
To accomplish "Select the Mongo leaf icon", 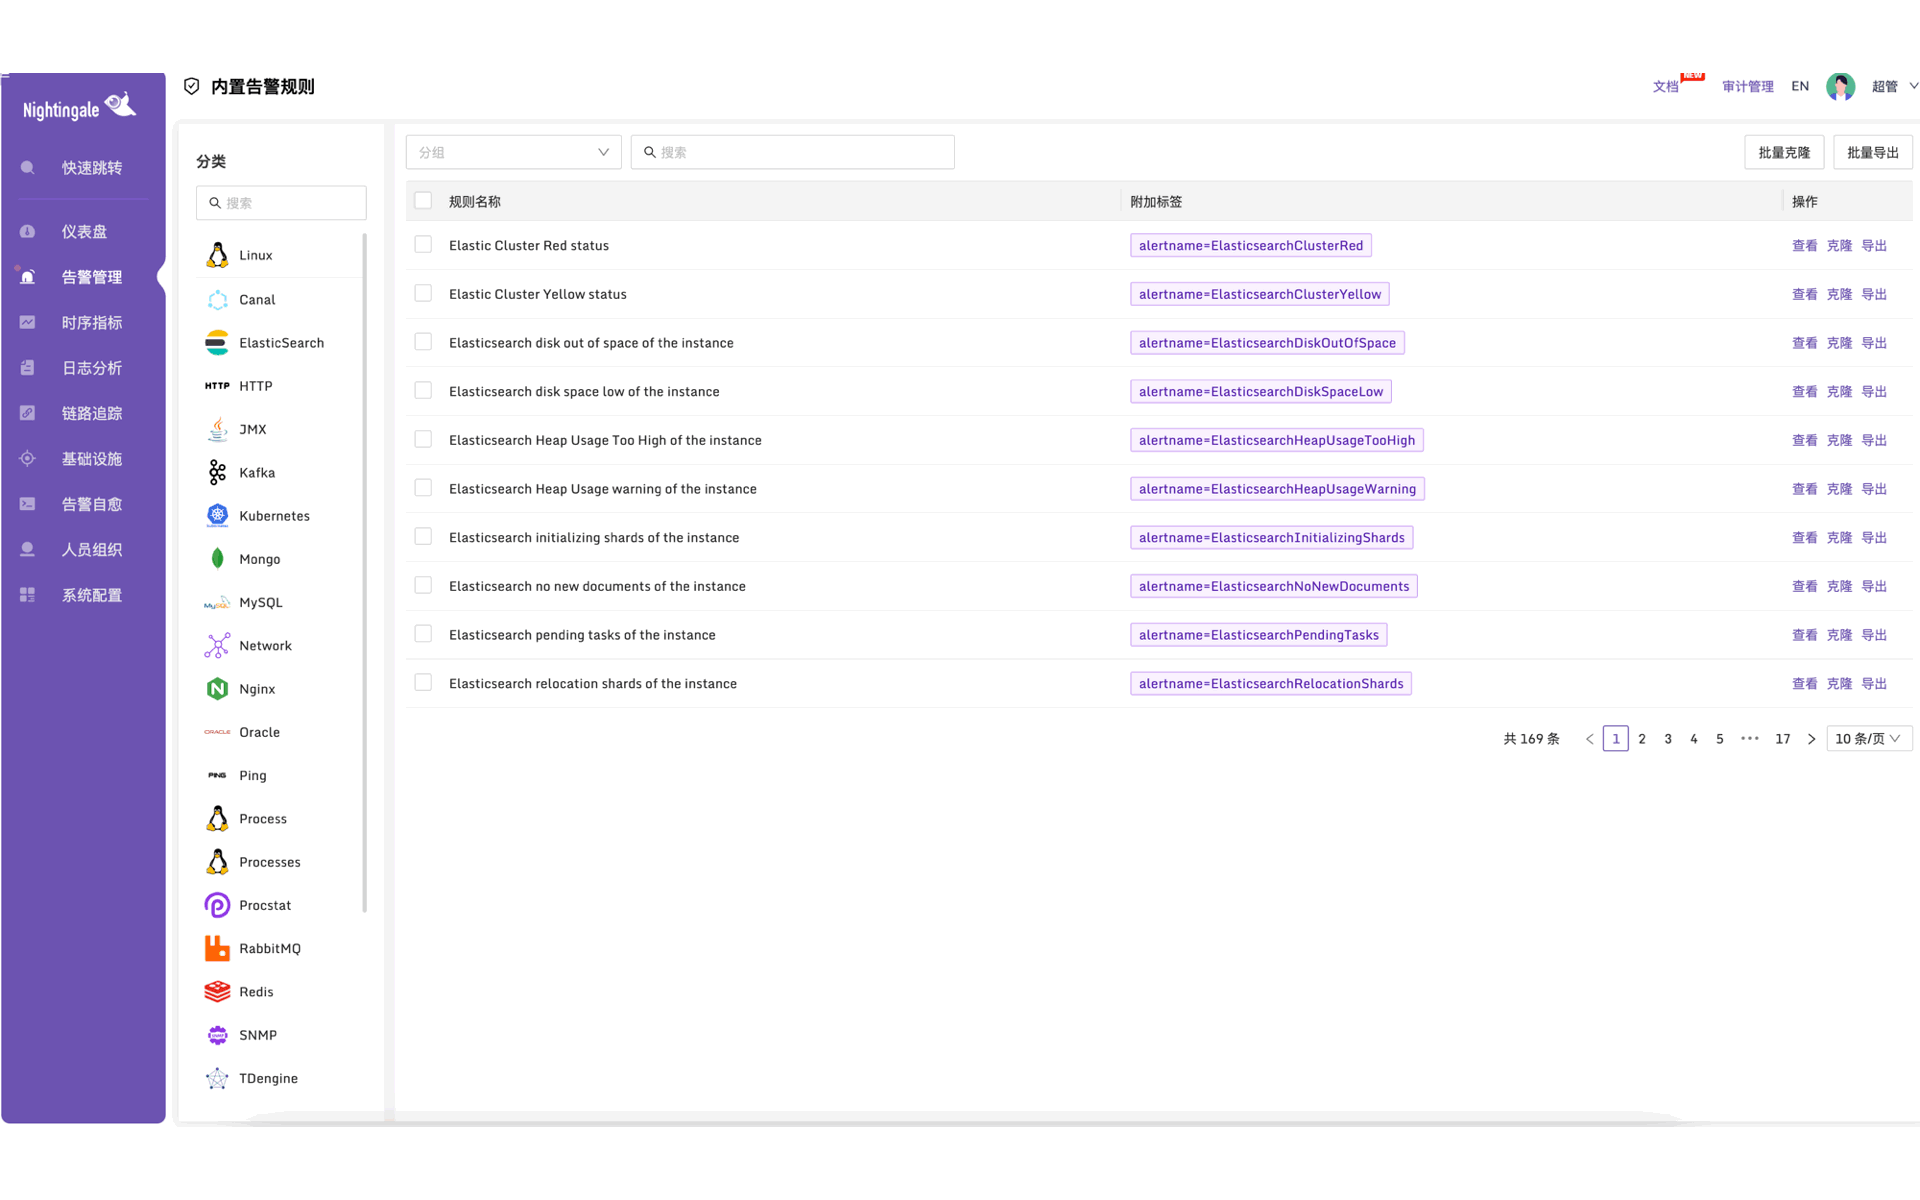I will [217, 559].
